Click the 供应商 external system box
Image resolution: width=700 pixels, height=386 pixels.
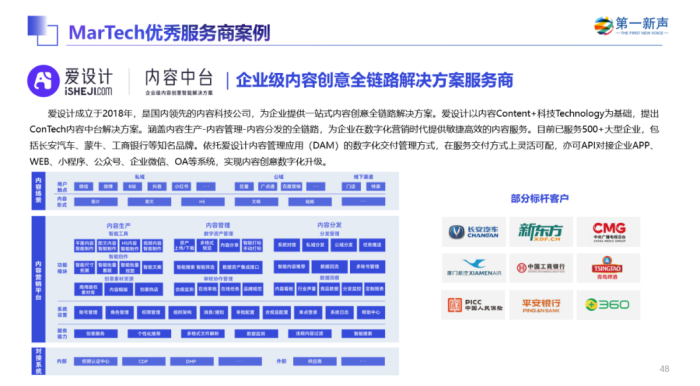(x=315, y=361)
